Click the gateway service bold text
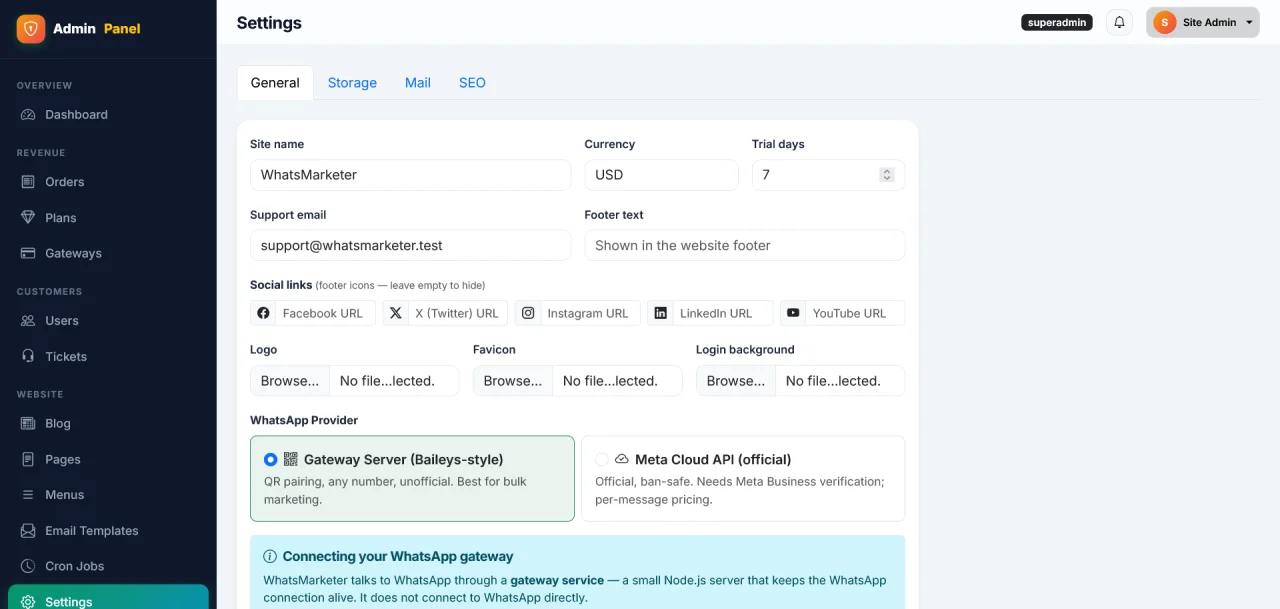Image resolution: width=1280 pixels, height=609 pixels. point(557,580)
